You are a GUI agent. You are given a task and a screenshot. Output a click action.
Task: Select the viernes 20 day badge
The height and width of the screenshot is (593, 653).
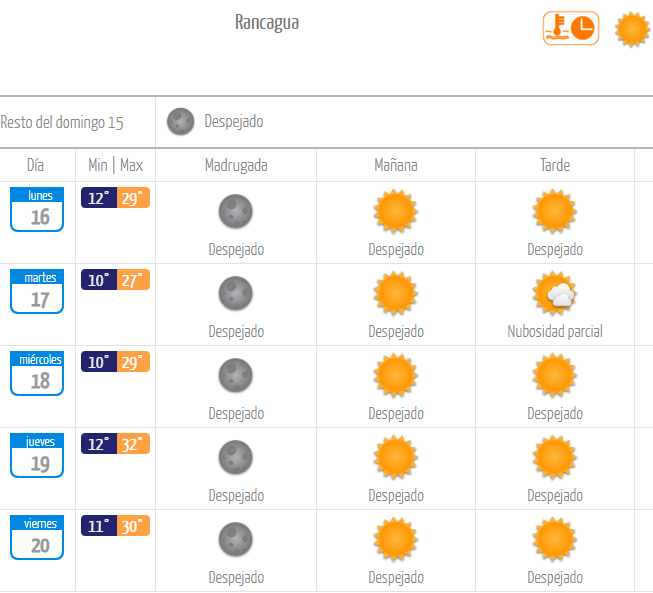coord(37,537)
